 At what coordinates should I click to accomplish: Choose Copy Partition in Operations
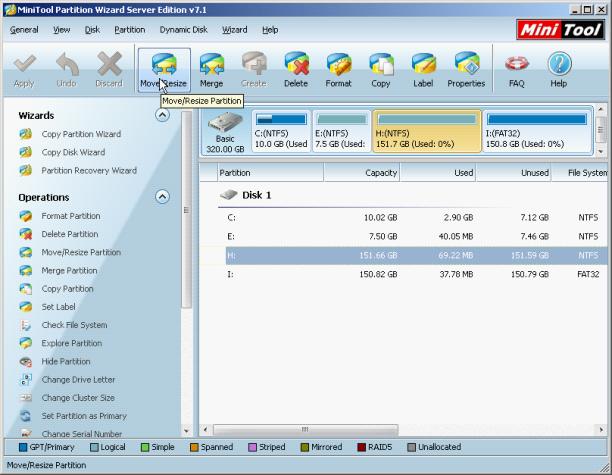coord(68,289)
